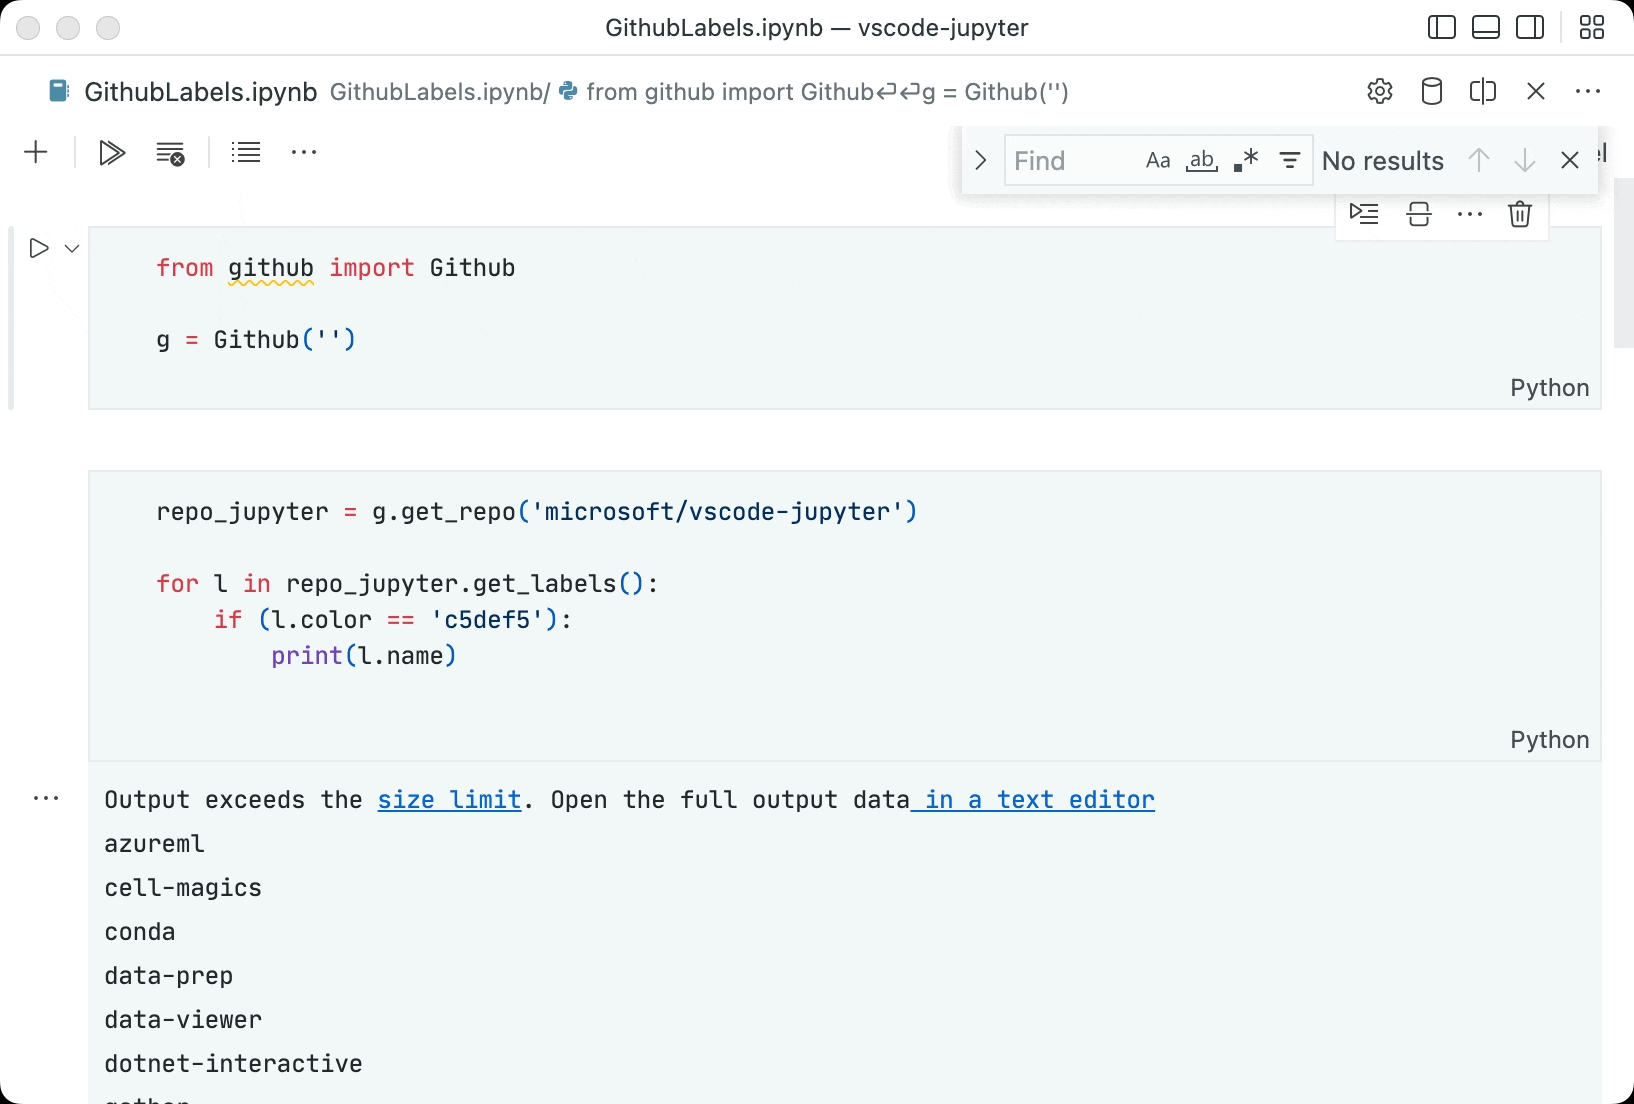Clear all outputs in notebook toolbar
1634x1104 pixels.
tap(171, 153)
